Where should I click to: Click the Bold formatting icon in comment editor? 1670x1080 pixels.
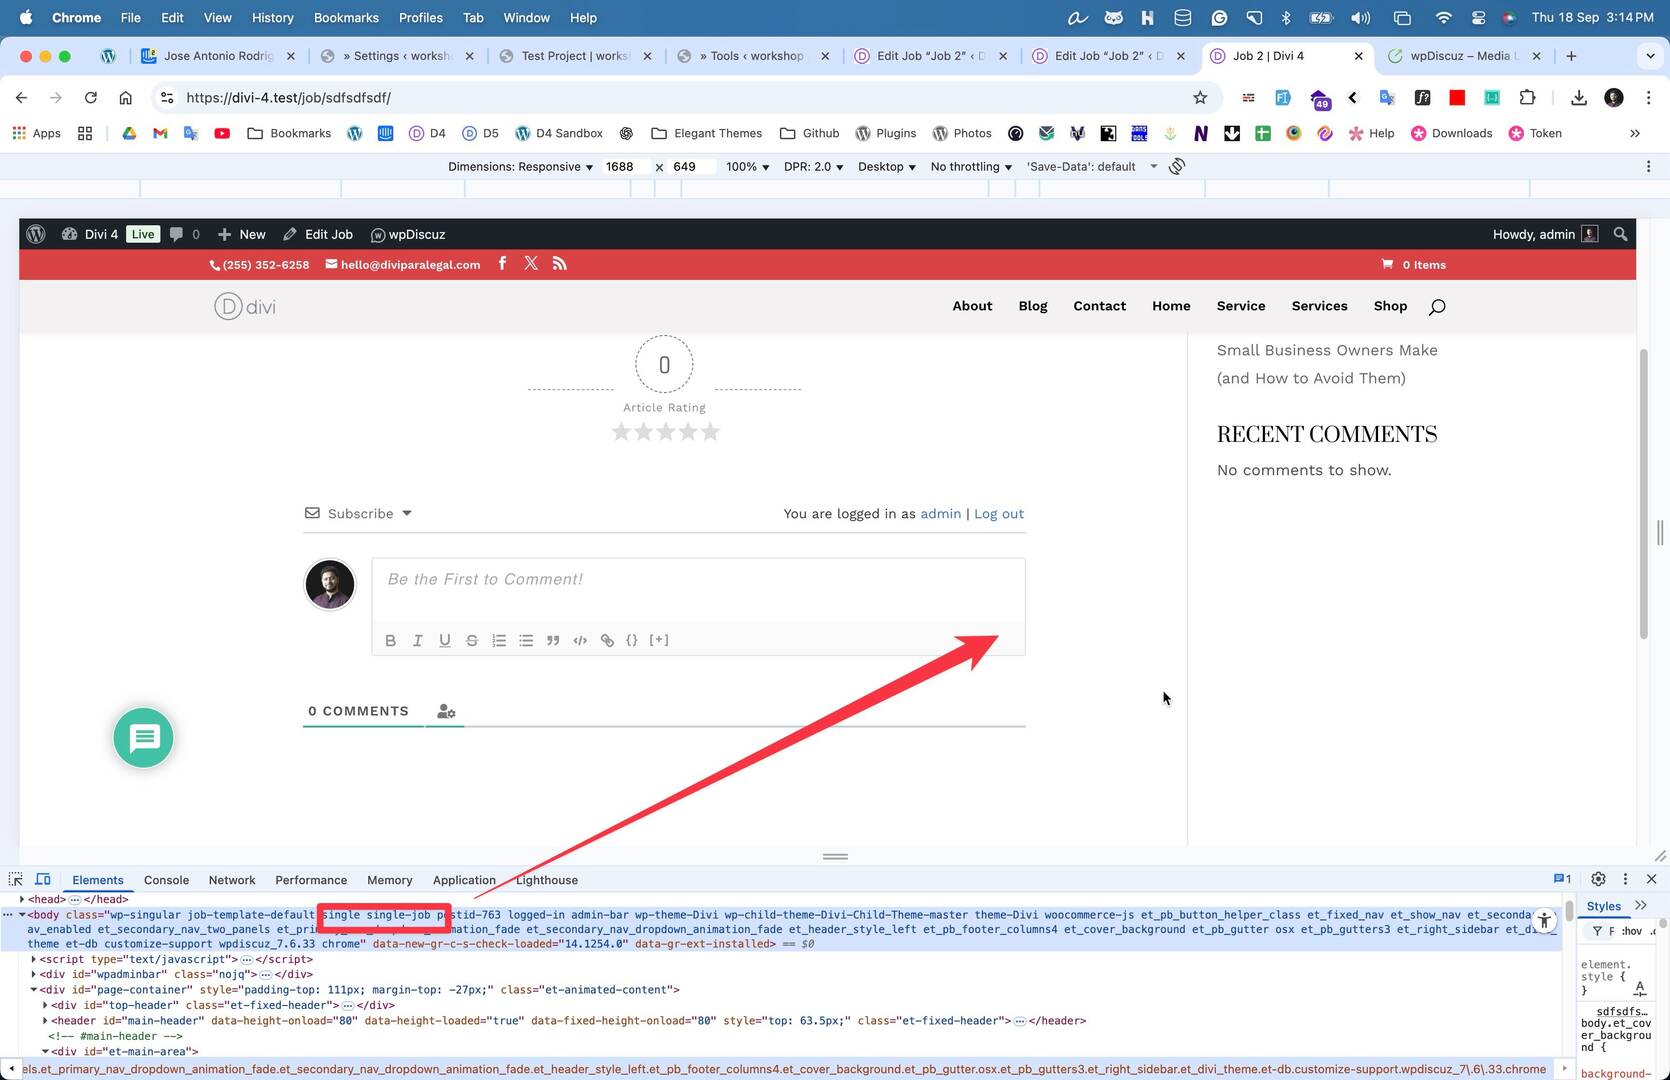pyautogui.click(x=391, y=640)
